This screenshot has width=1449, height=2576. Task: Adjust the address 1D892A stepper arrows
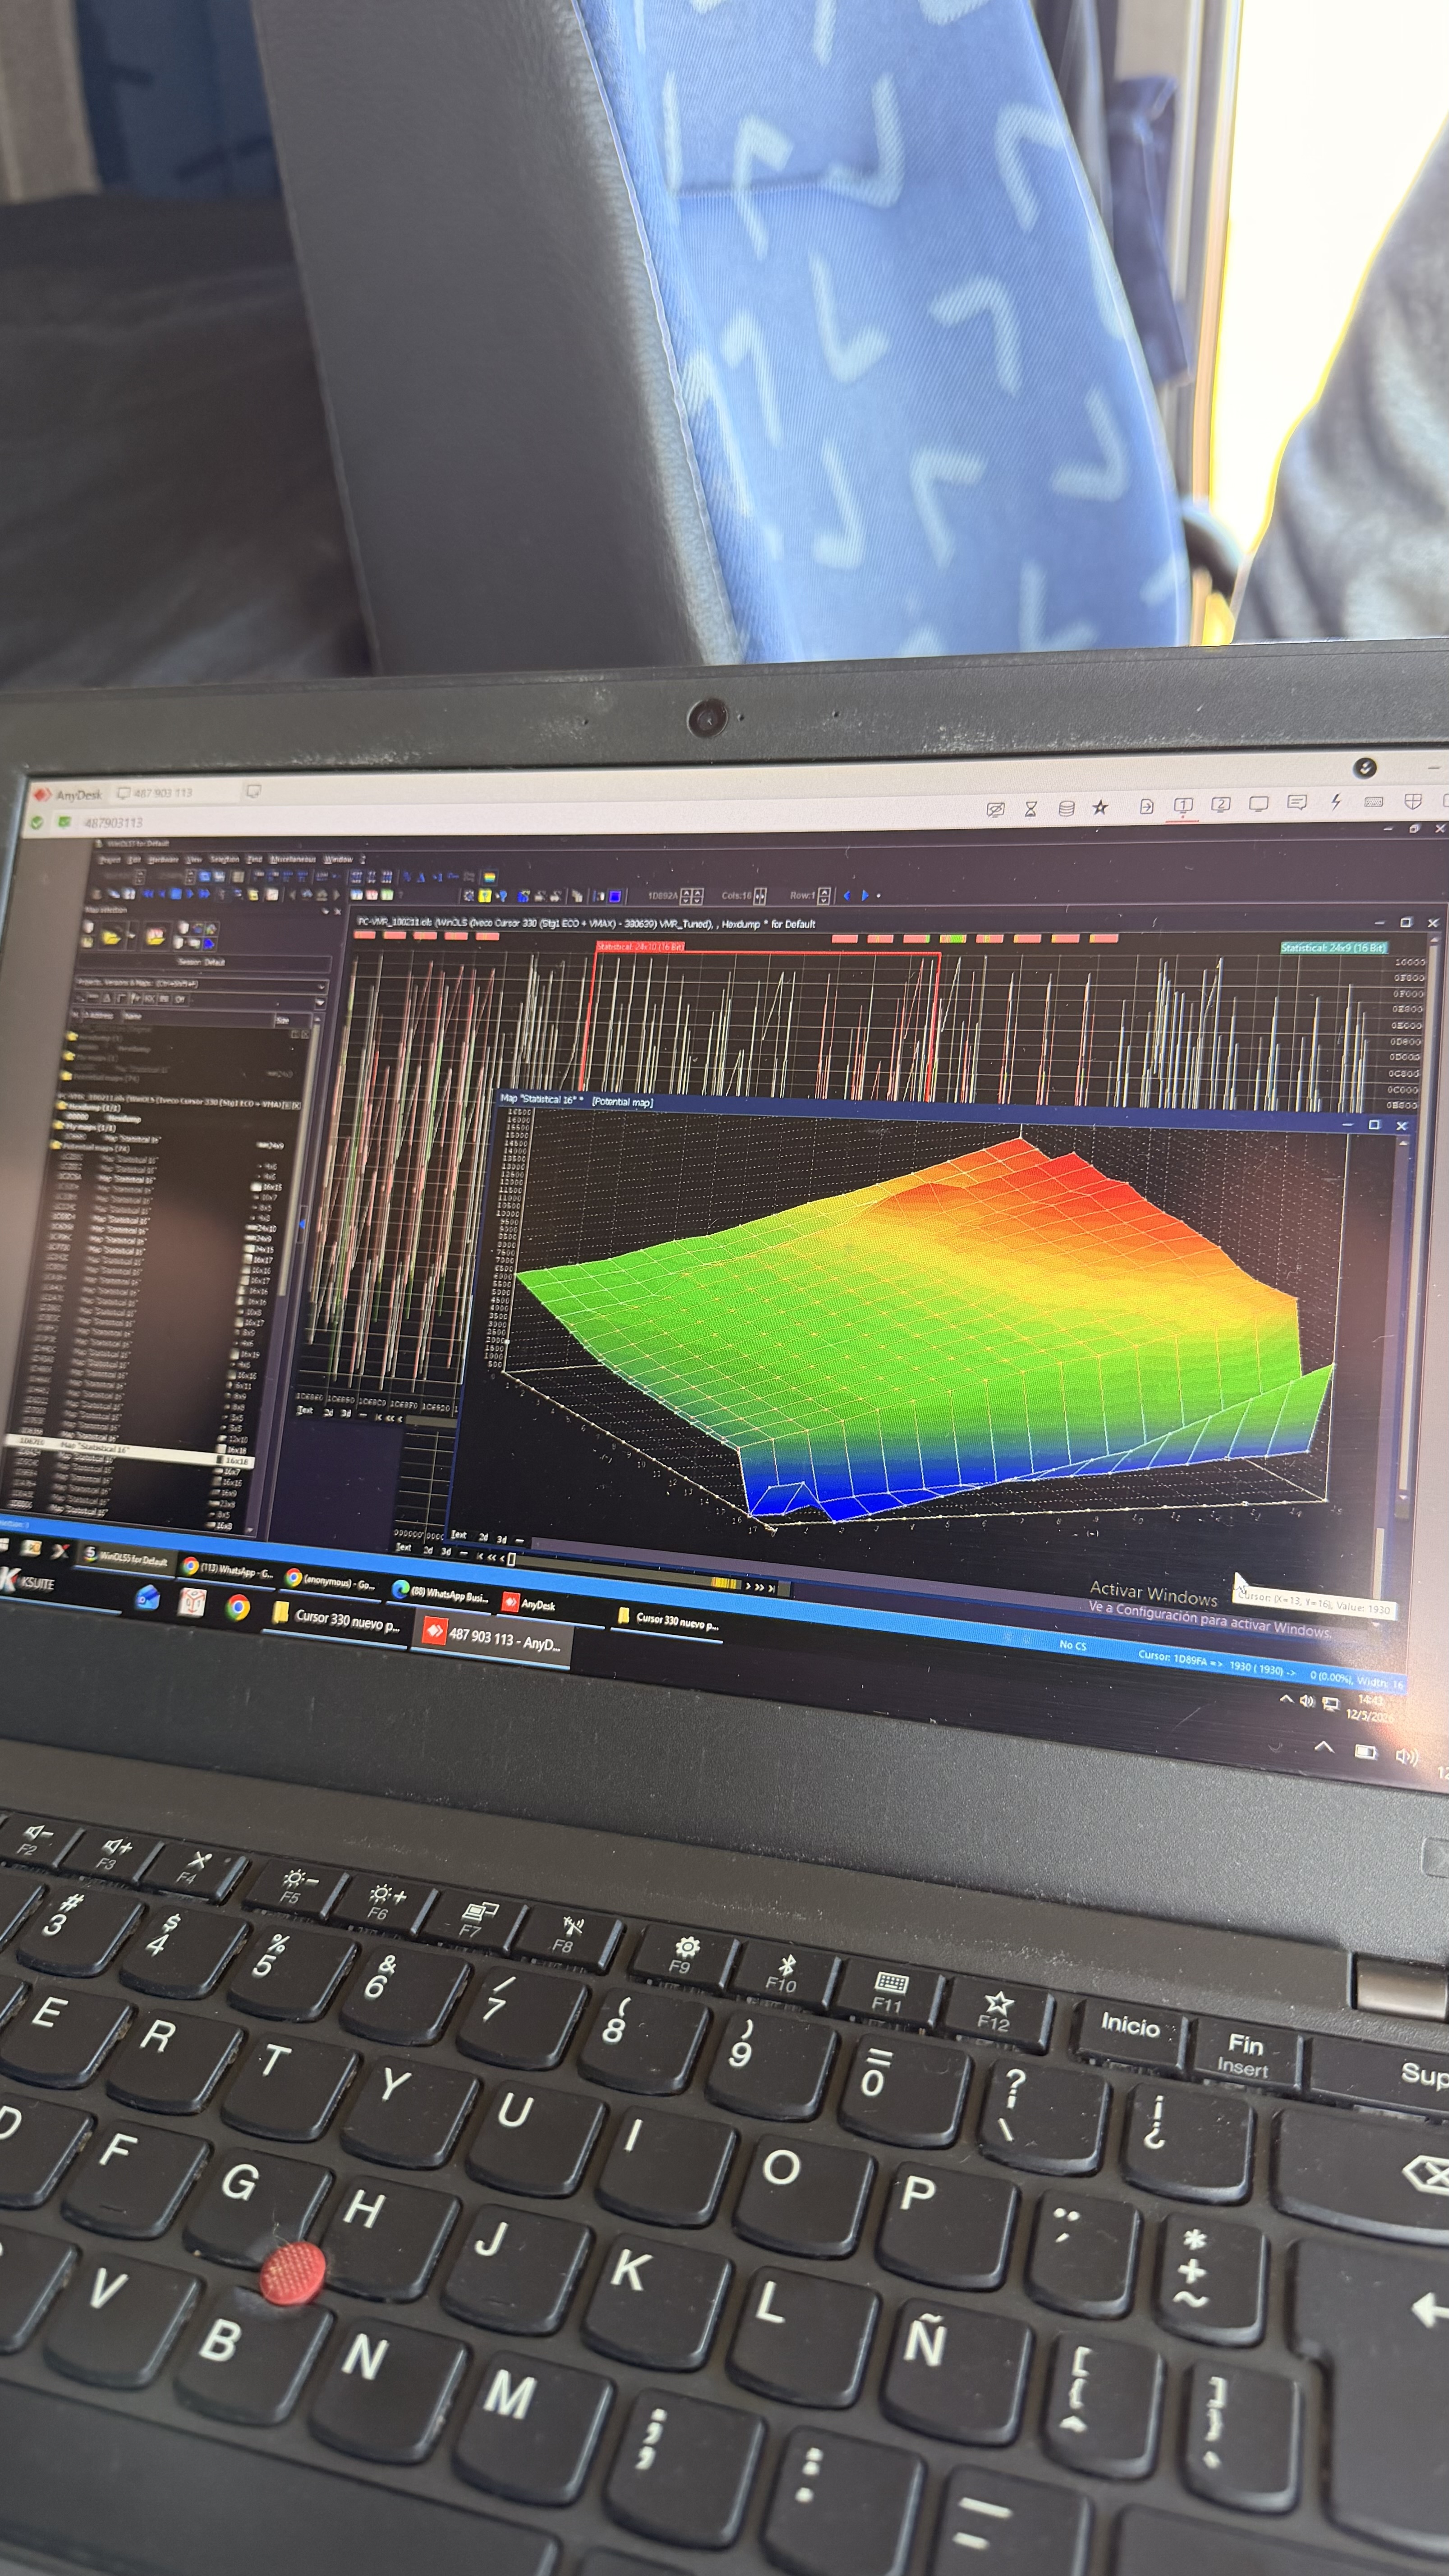tap(691, 896)
